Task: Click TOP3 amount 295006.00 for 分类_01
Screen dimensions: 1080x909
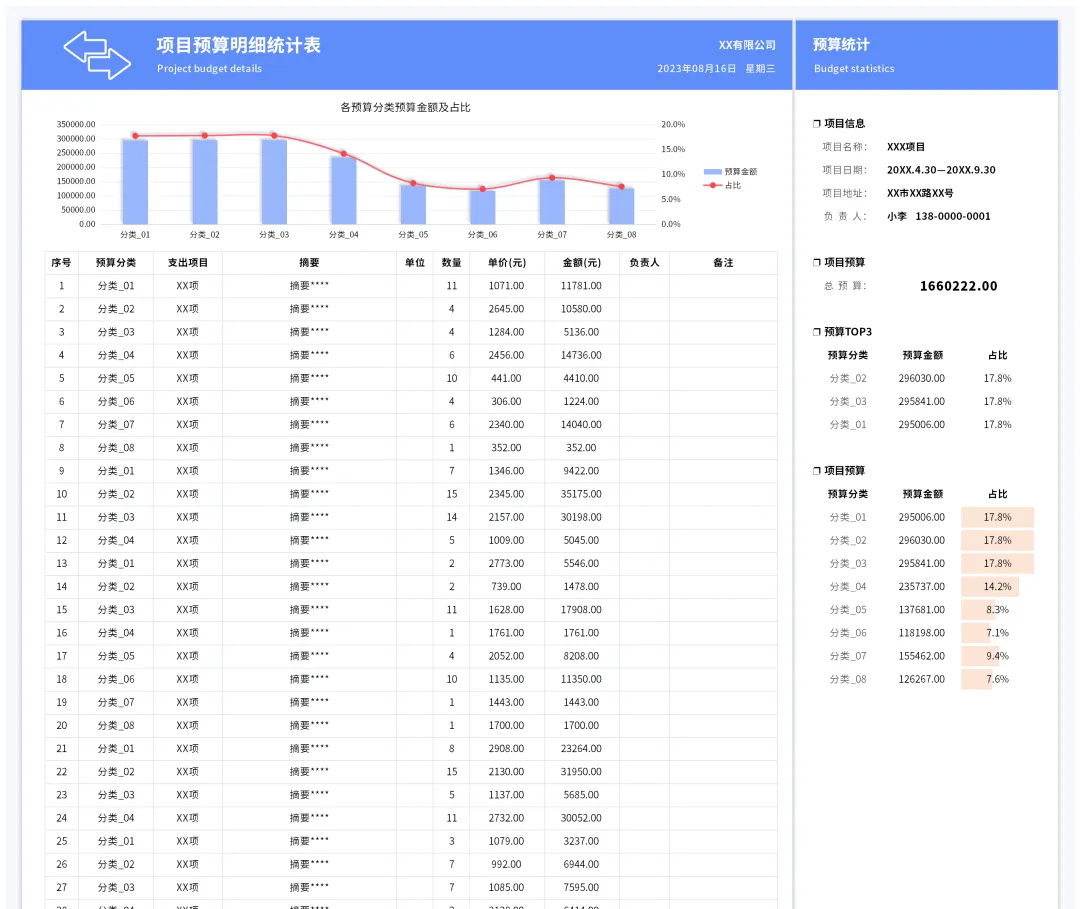Action: pos(922,425)
